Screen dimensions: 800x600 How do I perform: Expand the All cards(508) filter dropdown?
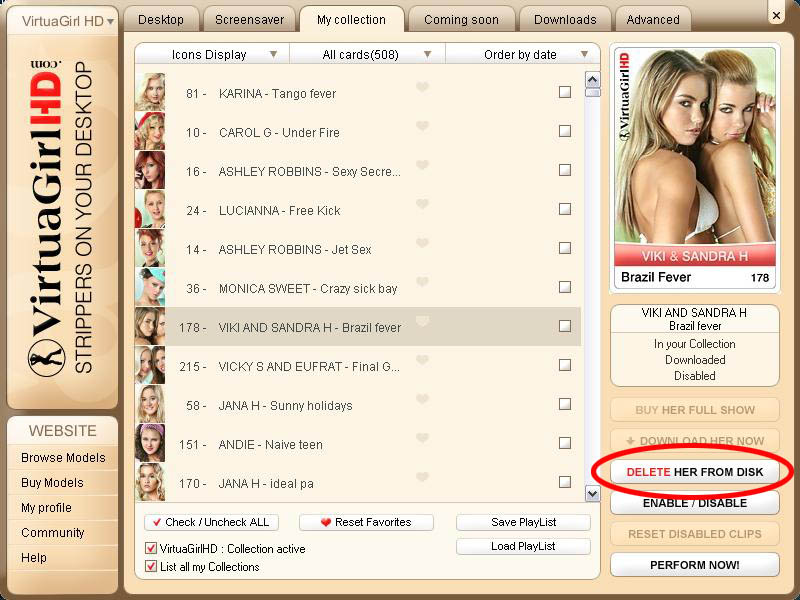368,54
